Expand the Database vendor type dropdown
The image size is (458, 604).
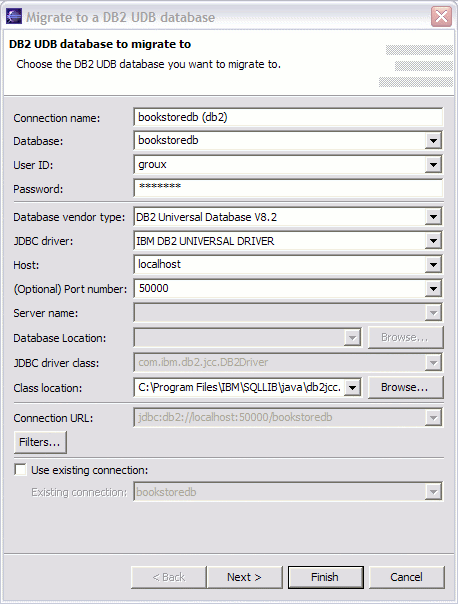tap(433, 216)
